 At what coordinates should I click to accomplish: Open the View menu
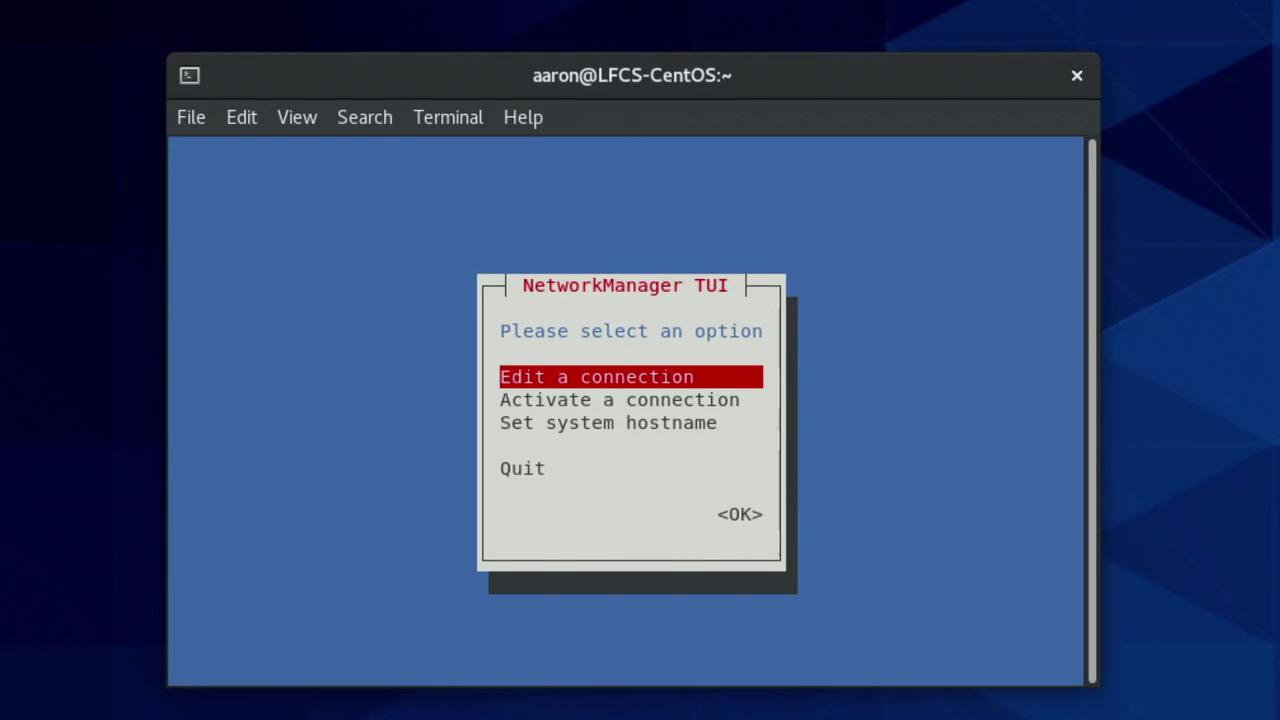297,117
